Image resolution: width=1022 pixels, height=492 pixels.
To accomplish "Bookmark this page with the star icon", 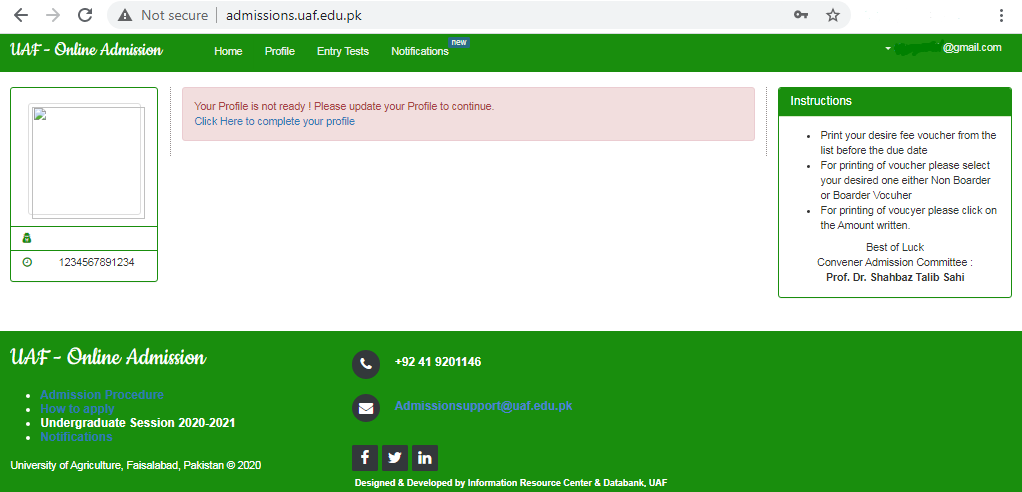I will [832, 15].
